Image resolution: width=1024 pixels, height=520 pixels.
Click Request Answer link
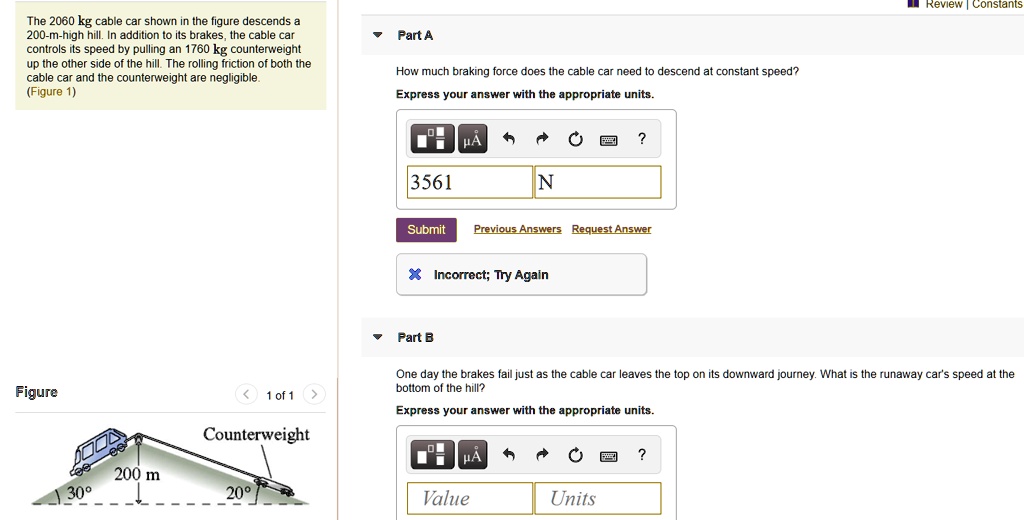click(611, 229)
